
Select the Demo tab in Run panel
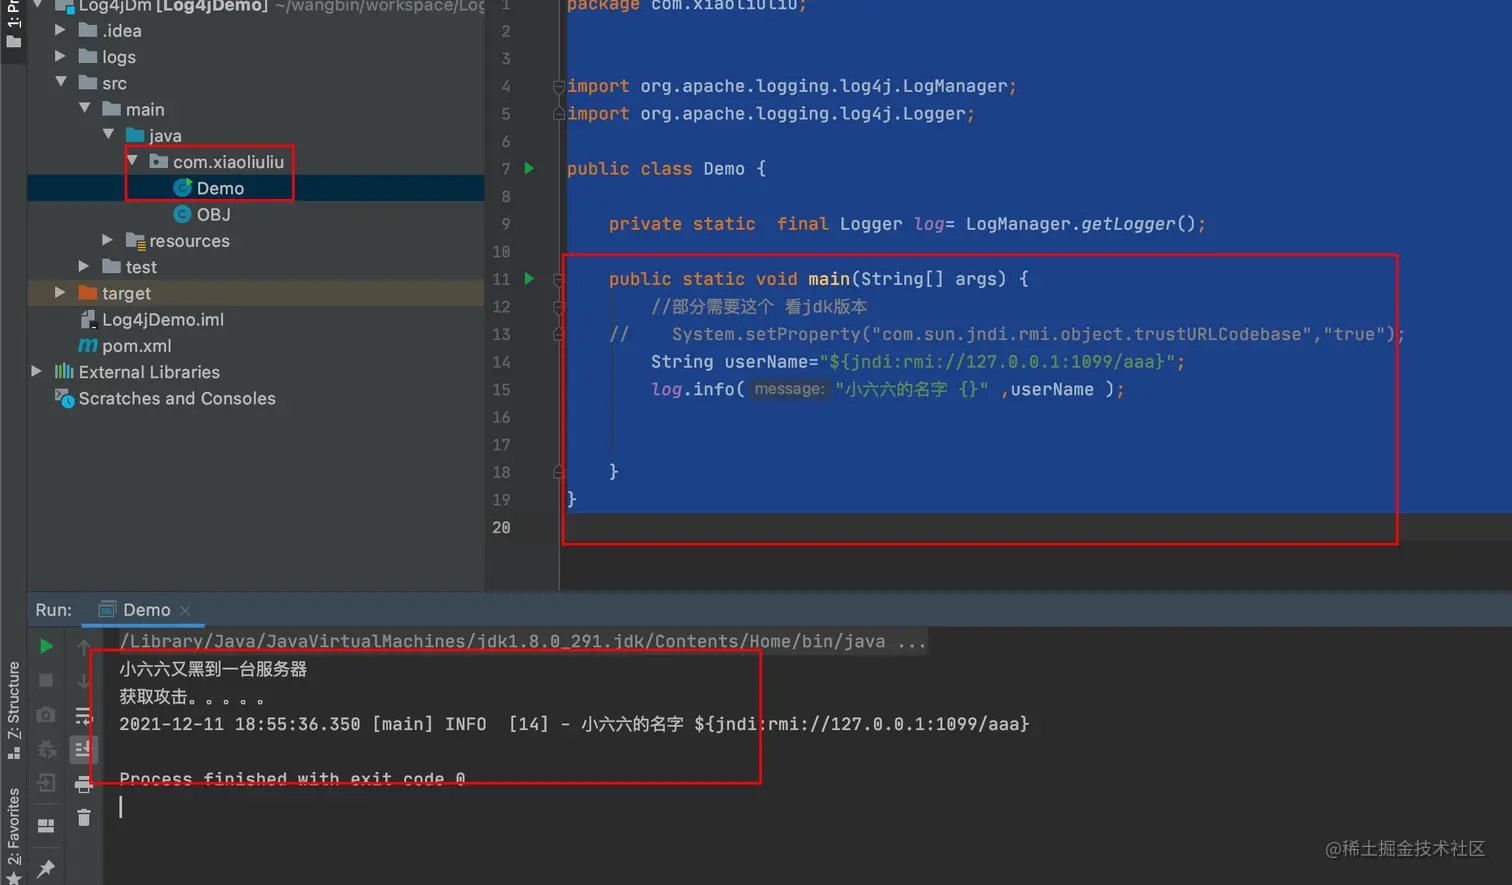pyautogui.click(x=146, y=610)
